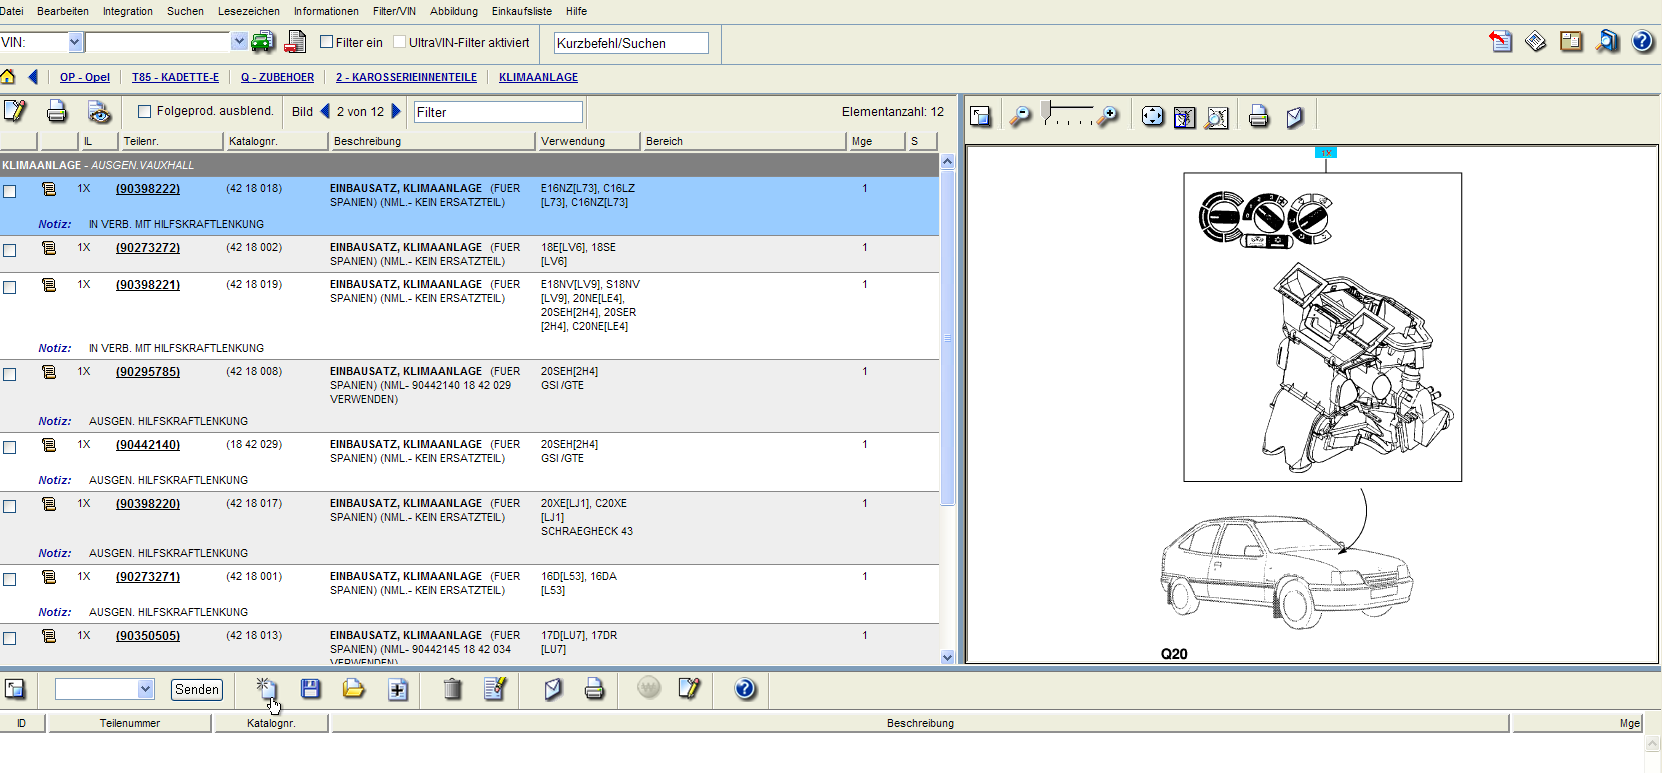Open the VIN type dropdown
Screen dimensions: 1663x773
75,42
